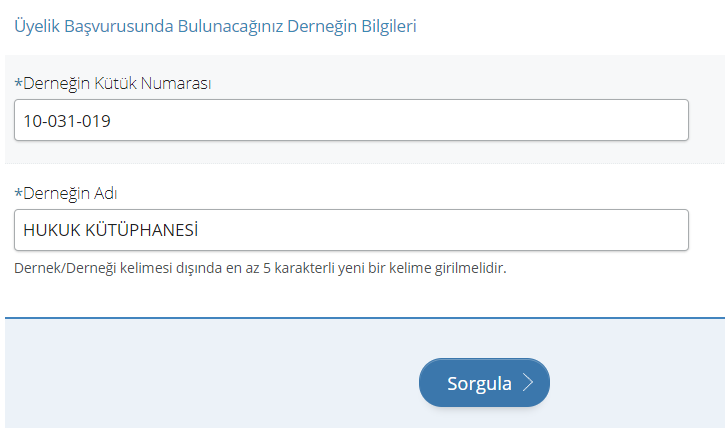Click the required asterisk before Derneğin Adı
The height and width of the screenshot is (428, 725).
click(x=18, y=193)
